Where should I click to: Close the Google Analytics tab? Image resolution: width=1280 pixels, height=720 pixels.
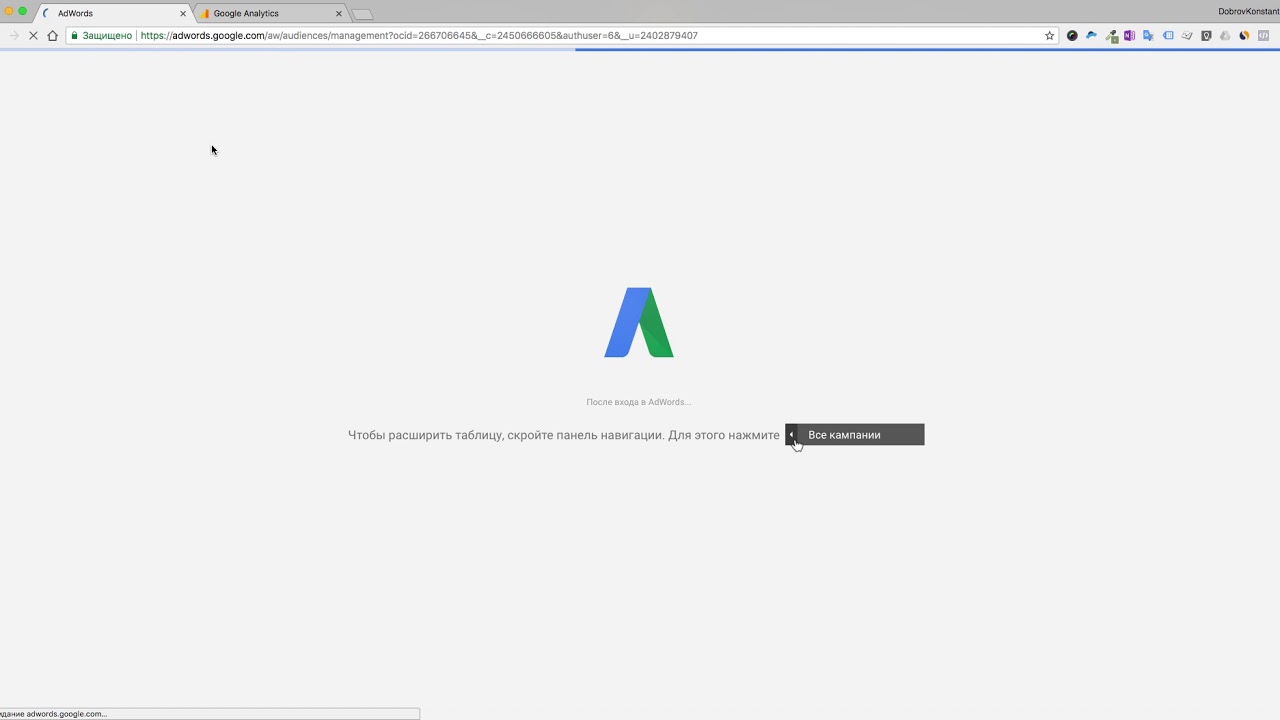pyautogui.click(x=339, y=14)
